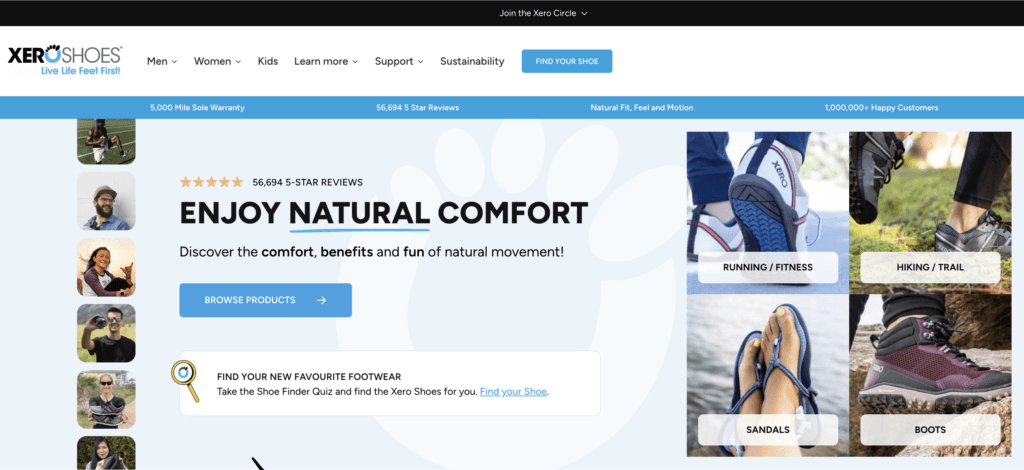The width and height of the screenshot is (1024, 470).
Task: Open the Sandals category tile
Action: coord(768,375)
